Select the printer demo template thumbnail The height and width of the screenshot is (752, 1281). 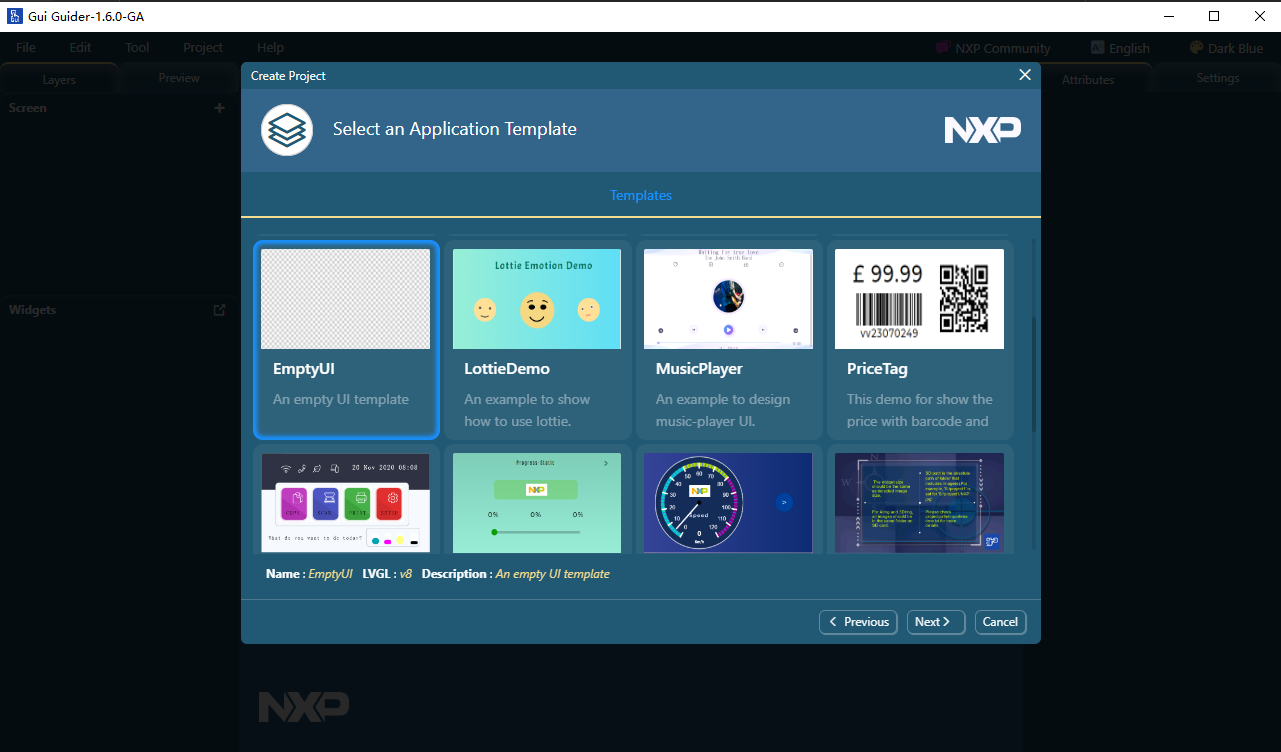(x=346, y=502)
